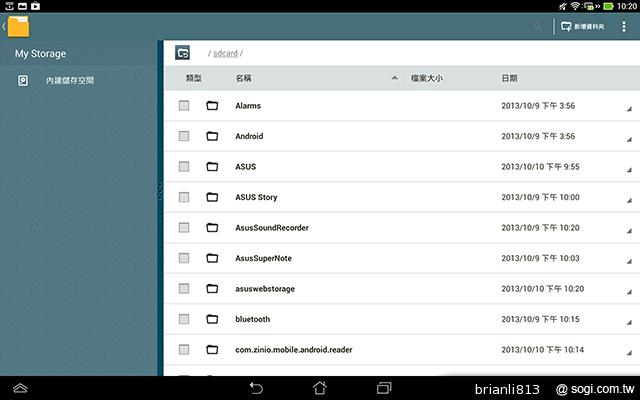Select 內建儲存空間 internal storage

[70, 80]
